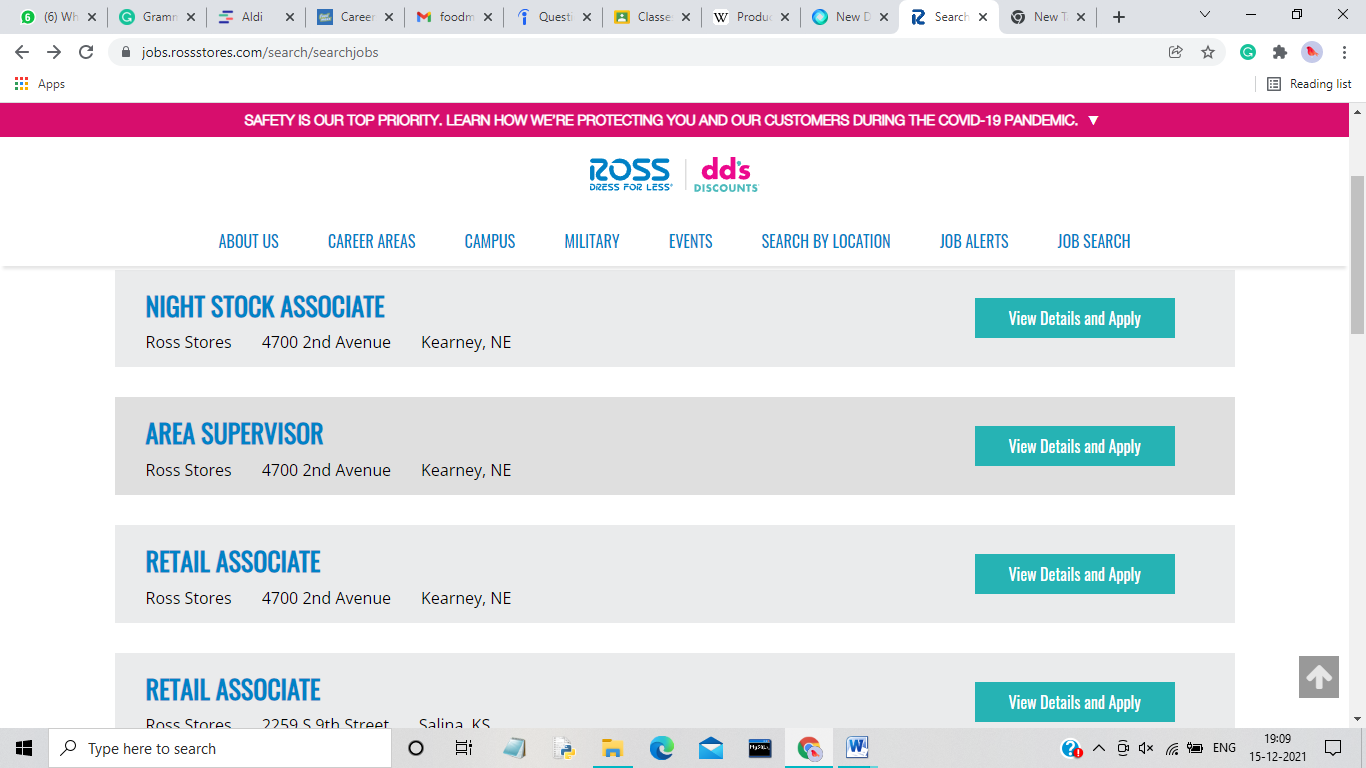
Task: Open the Chrome profile avatar
Action: (x=1312, y=52)
